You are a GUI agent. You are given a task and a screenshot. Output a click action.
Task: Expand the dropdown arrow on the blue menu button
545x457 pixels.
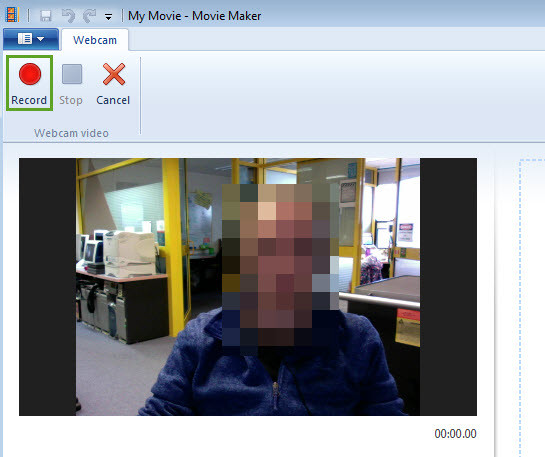[x=41, y=39]
